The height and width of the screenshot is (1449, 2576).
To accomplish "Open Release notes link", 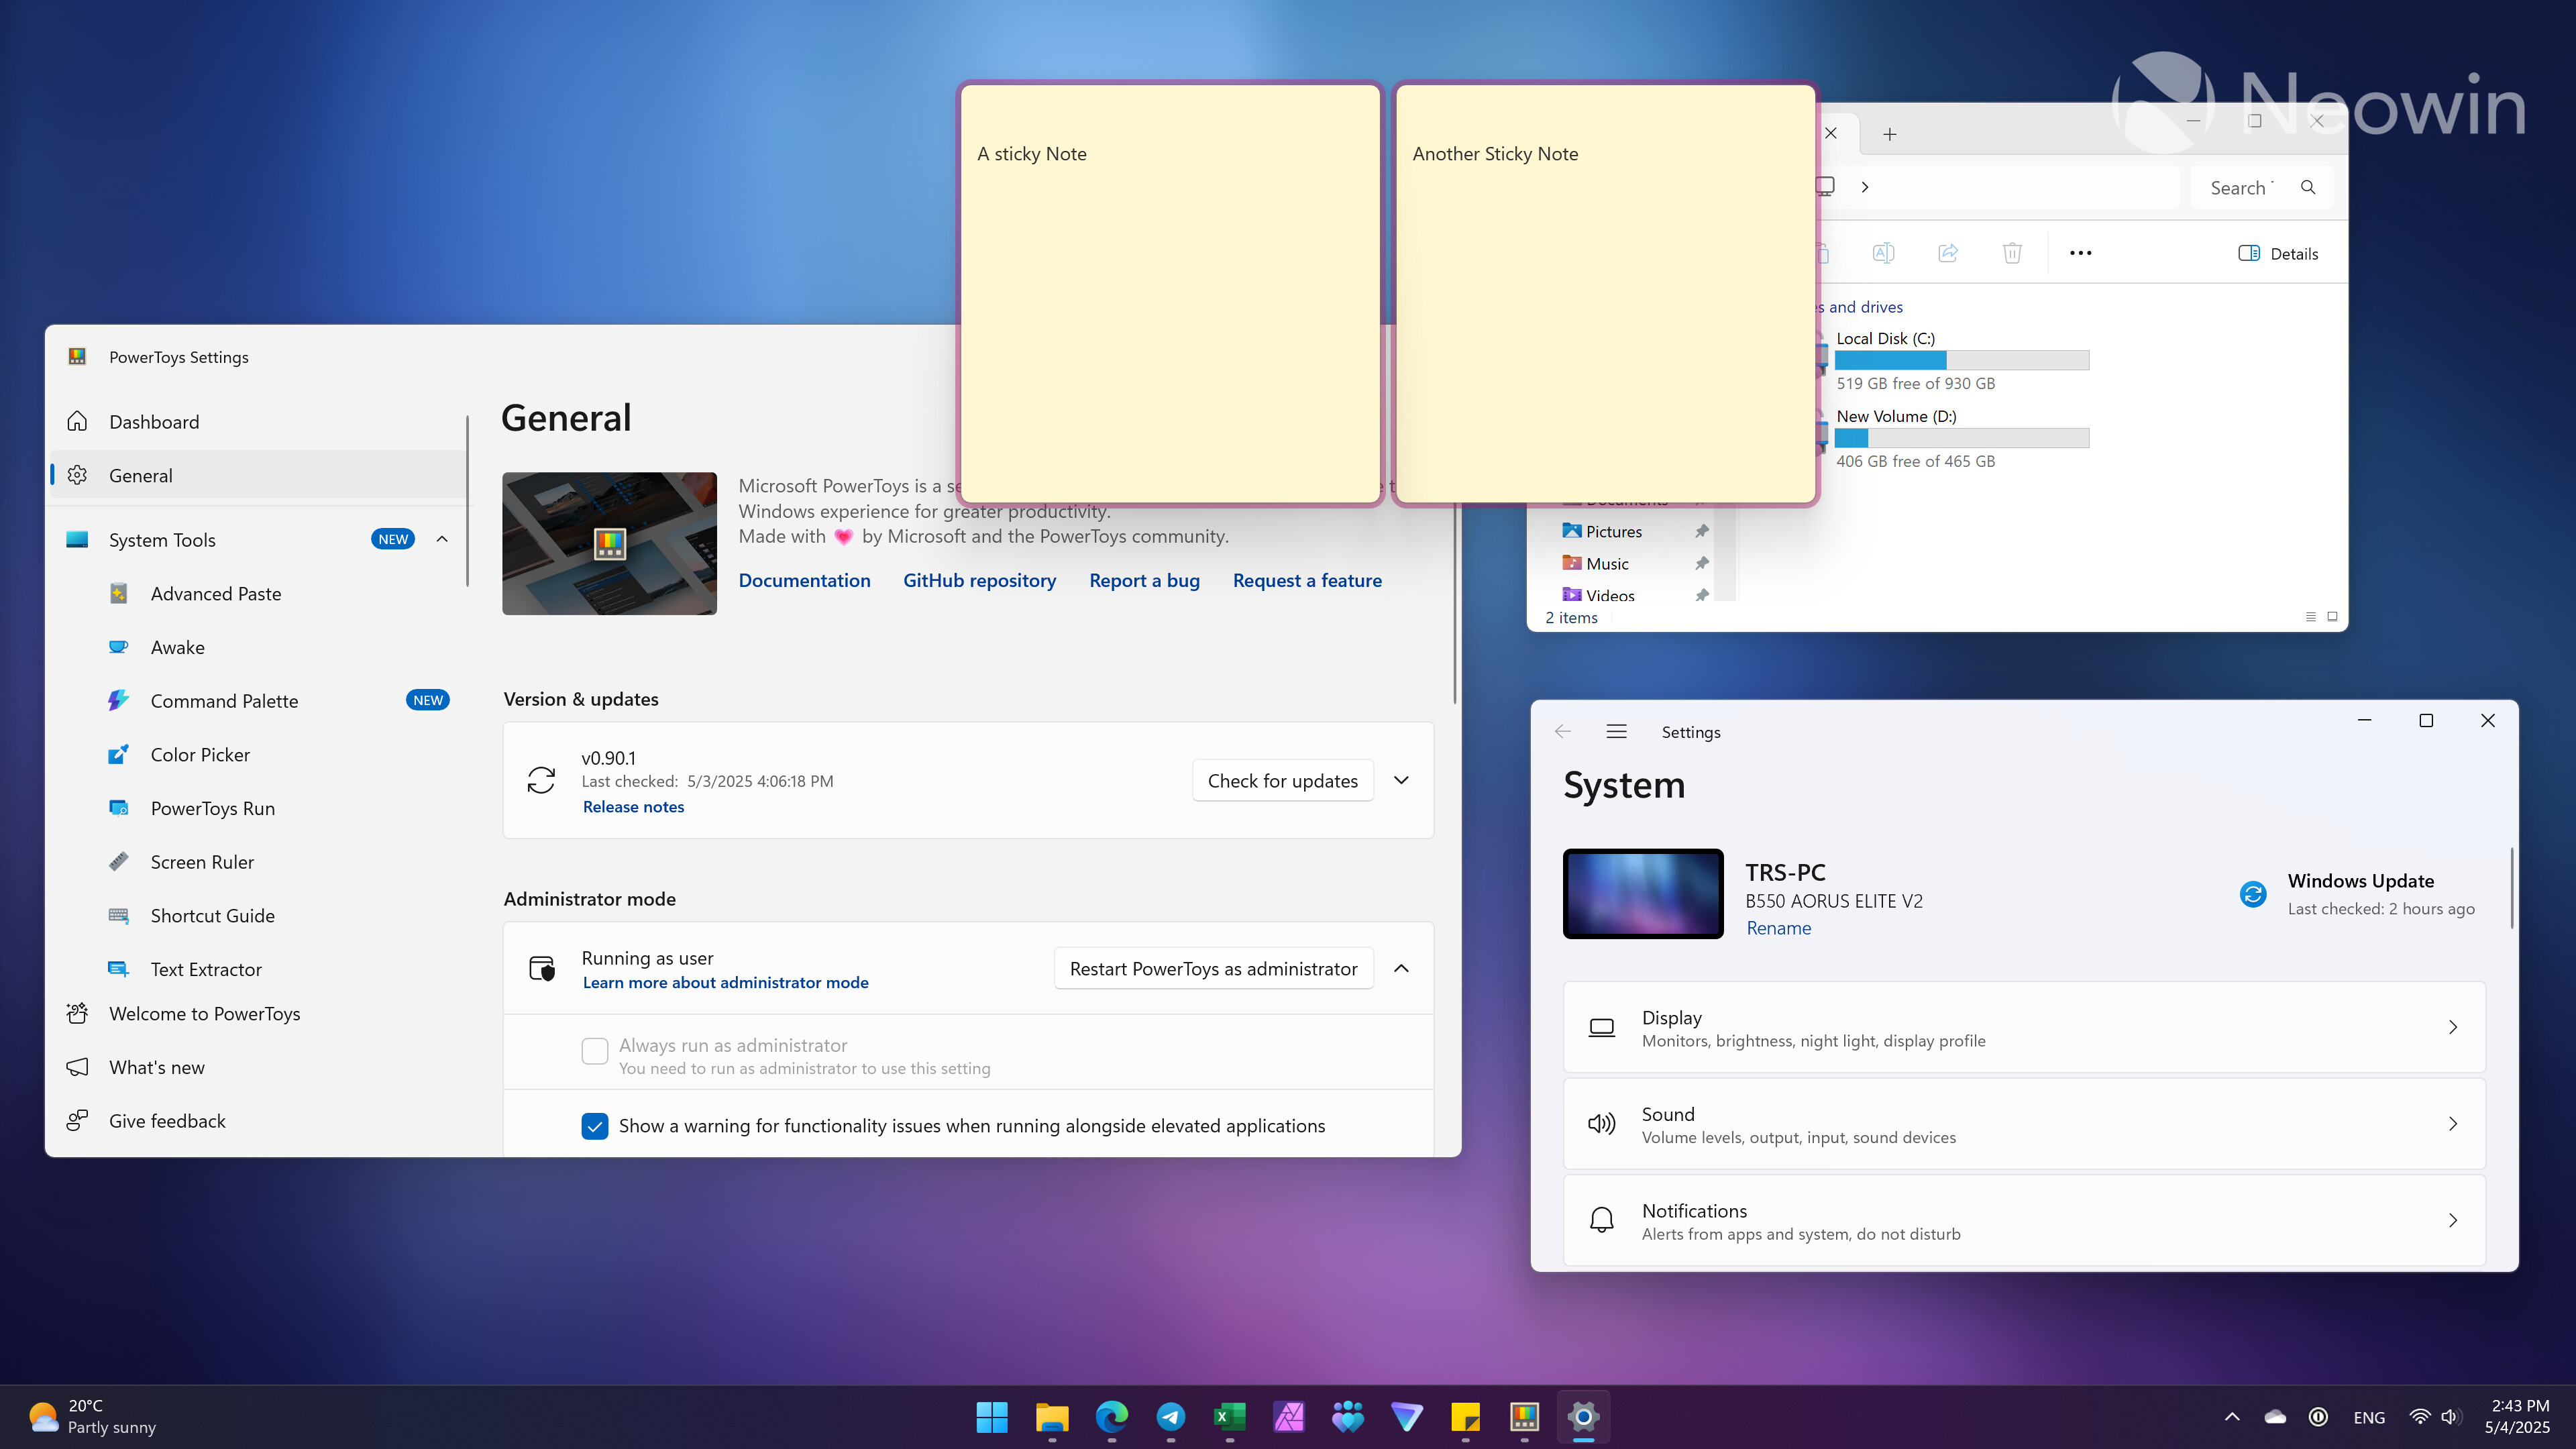I will coord(633,806).
